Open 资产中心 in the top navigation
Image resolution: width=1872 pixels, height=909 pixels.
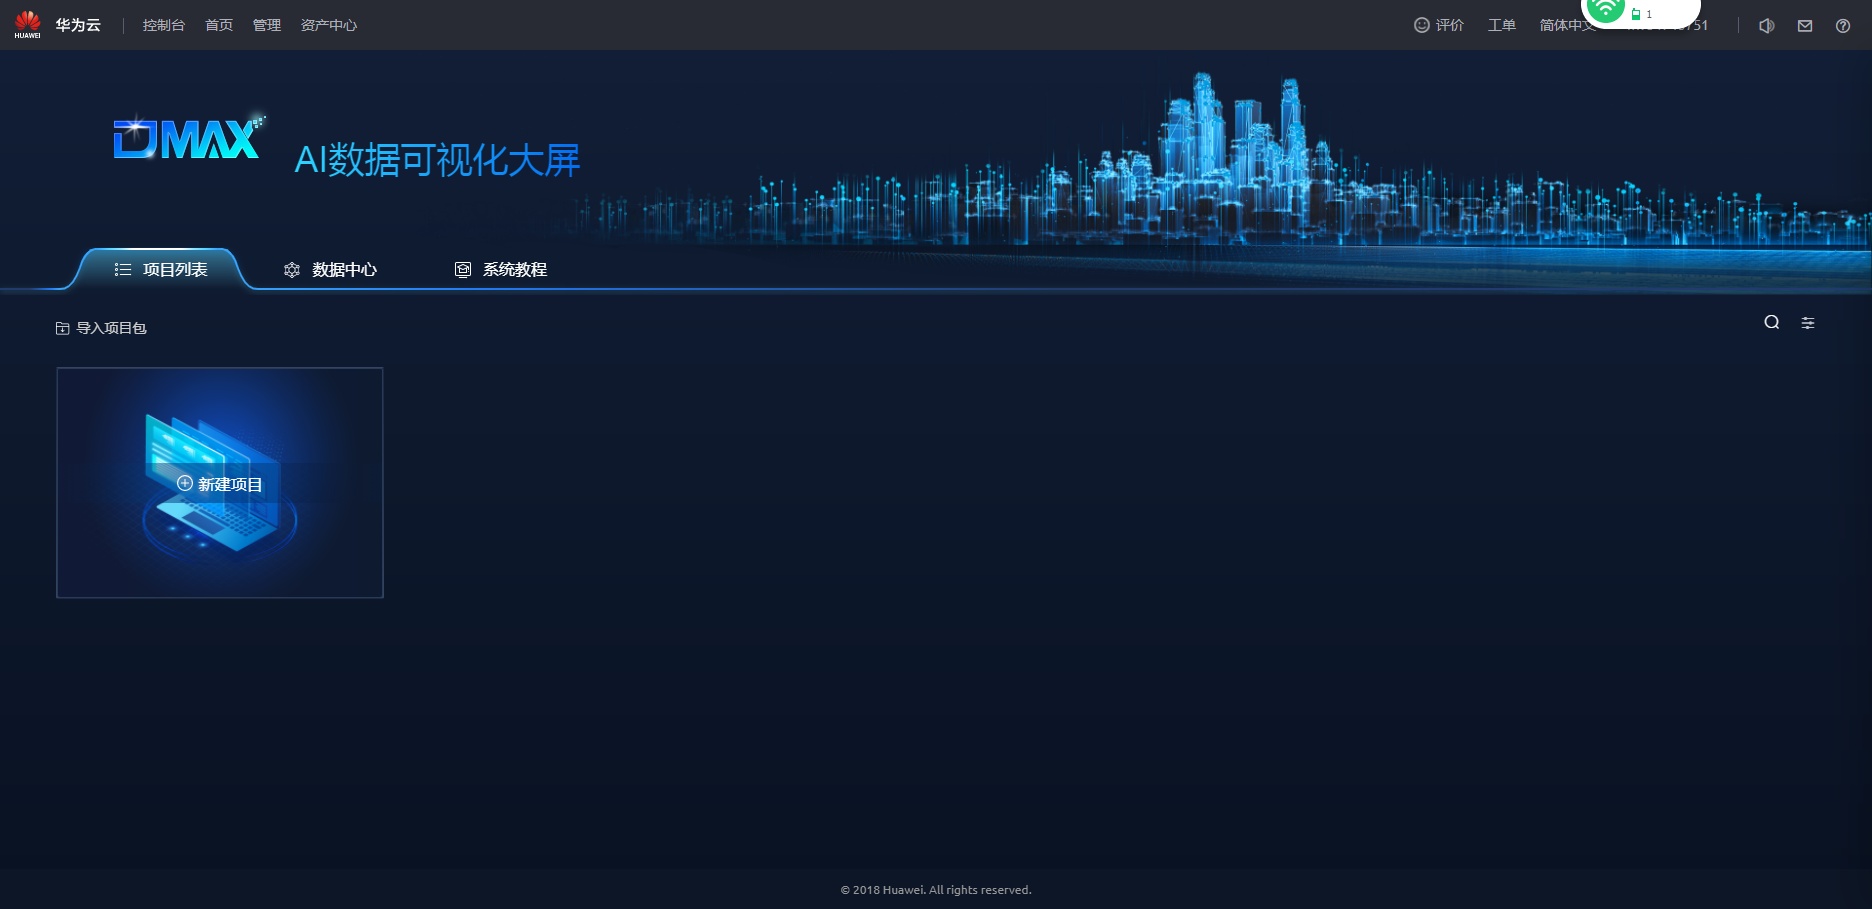click(x=329, y=25)
